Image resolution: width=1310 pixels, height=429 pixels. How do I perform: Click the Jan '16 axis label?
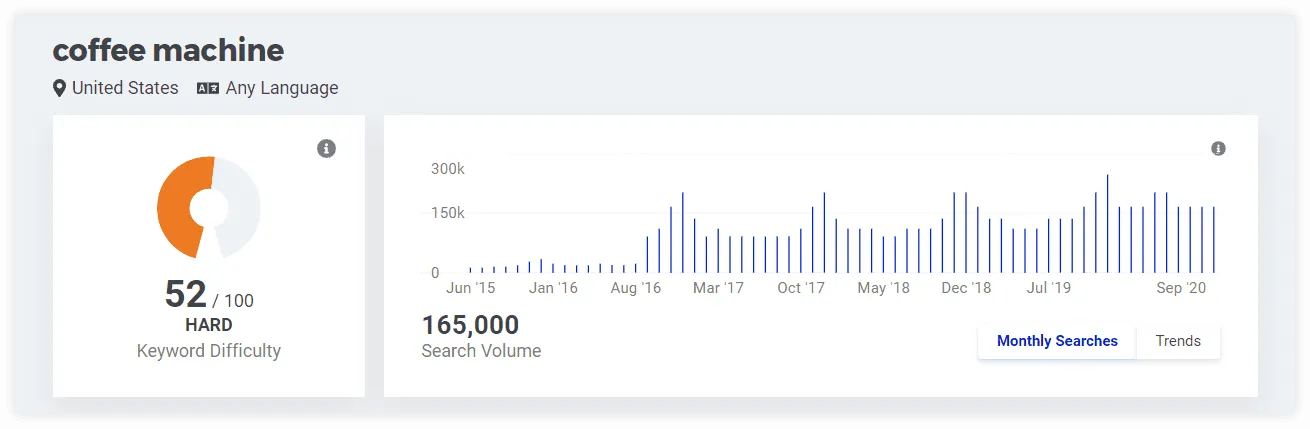point(553,288)
